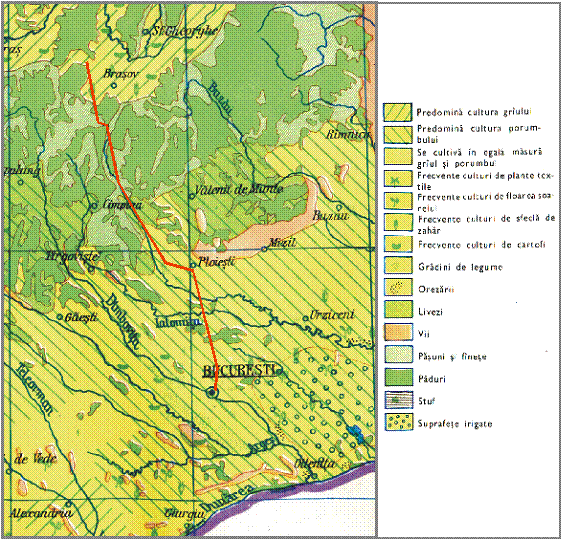Screen dimensions: 563x542
Task: Click the Giurgiu town label
Action: 185,513
